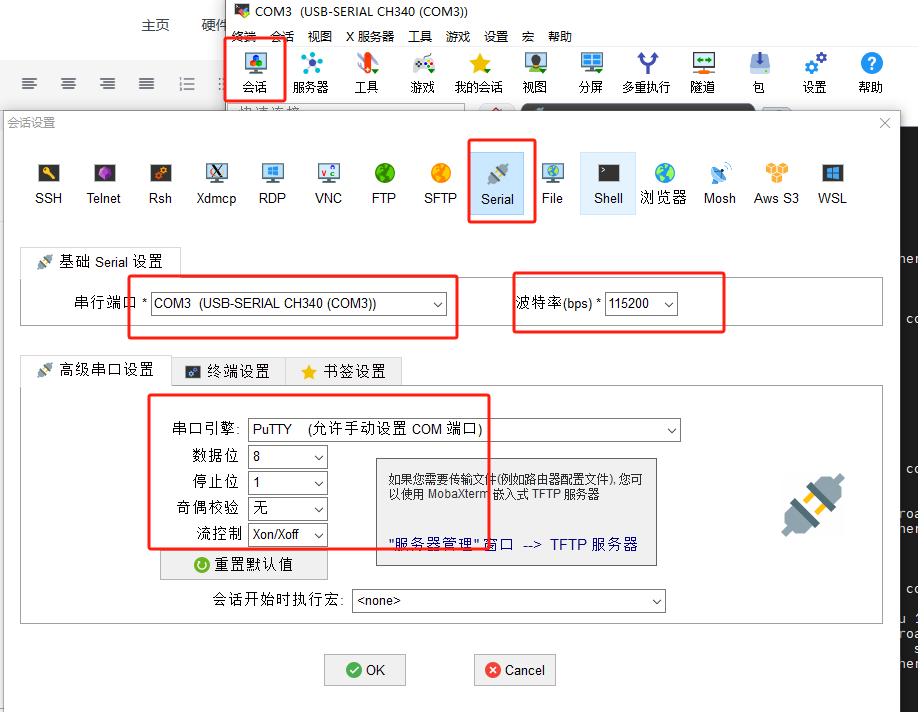The height and width of the screenshot is (712, 918).
Task: Click align right icon in background editor
Action: point(107,84)
